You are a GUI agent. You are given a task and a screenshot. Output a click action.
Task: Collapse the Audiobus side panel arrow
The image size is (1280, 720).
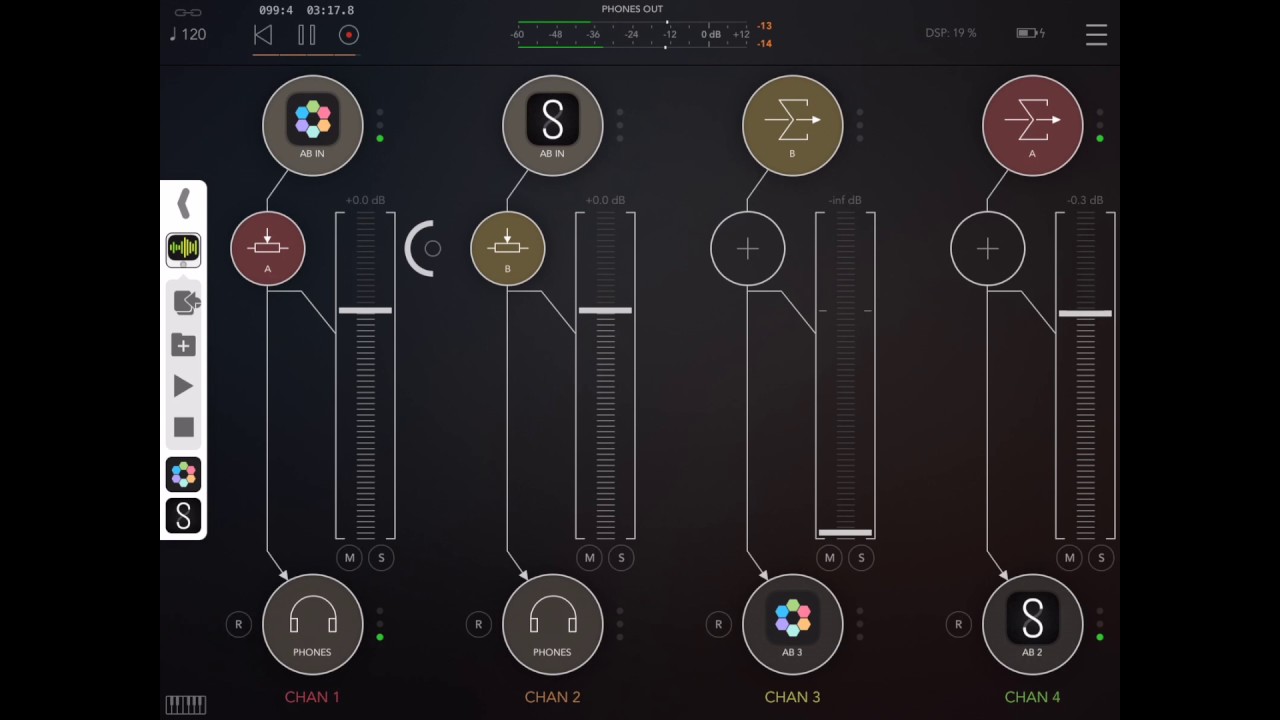pos(183,204)
